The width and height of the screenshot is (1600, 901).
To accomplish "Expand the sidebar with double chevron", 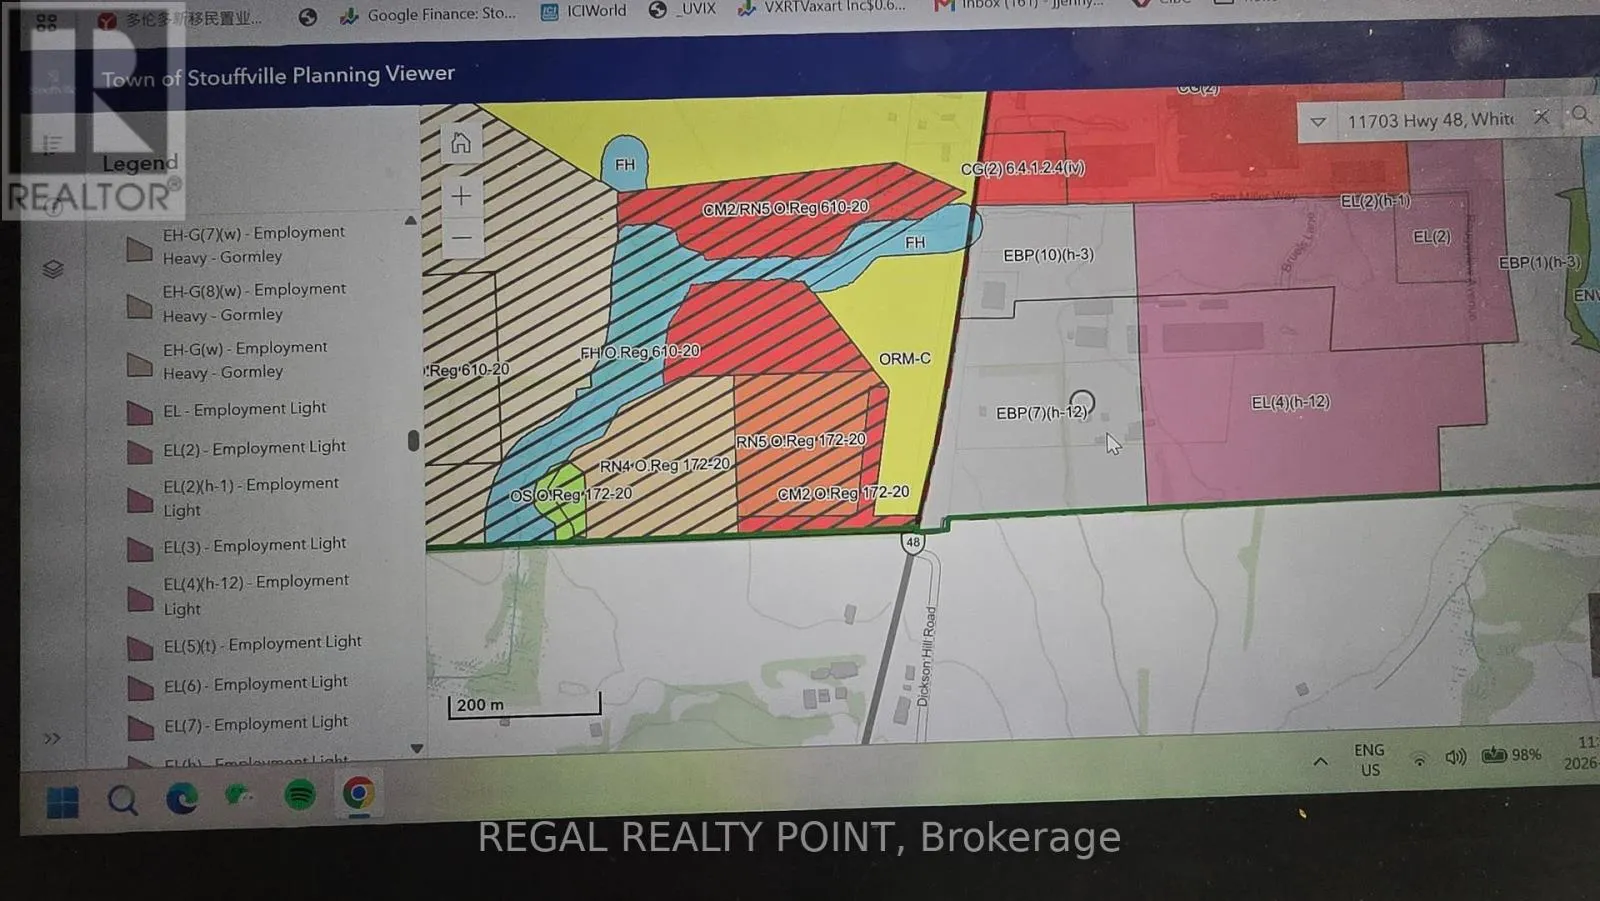I will coord(52,738).
